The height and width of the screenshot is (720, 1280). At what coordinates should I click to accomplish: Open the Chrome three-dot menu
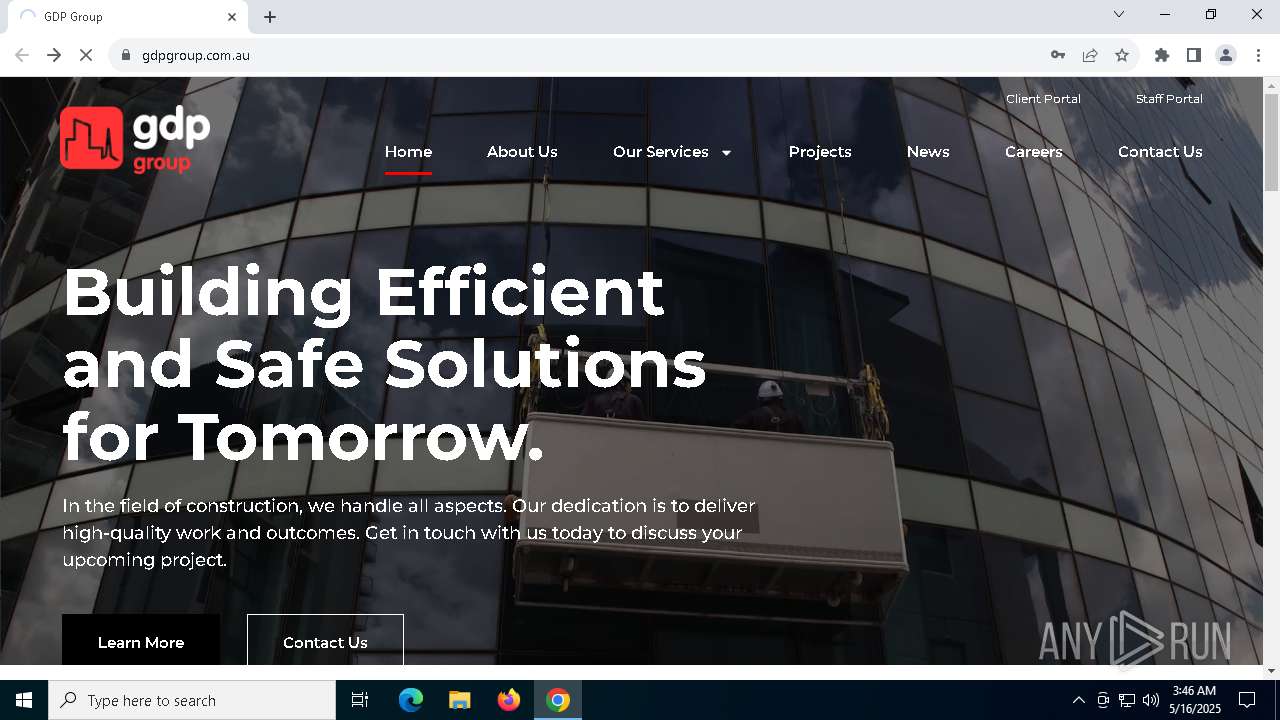[x=1258, y=55]
